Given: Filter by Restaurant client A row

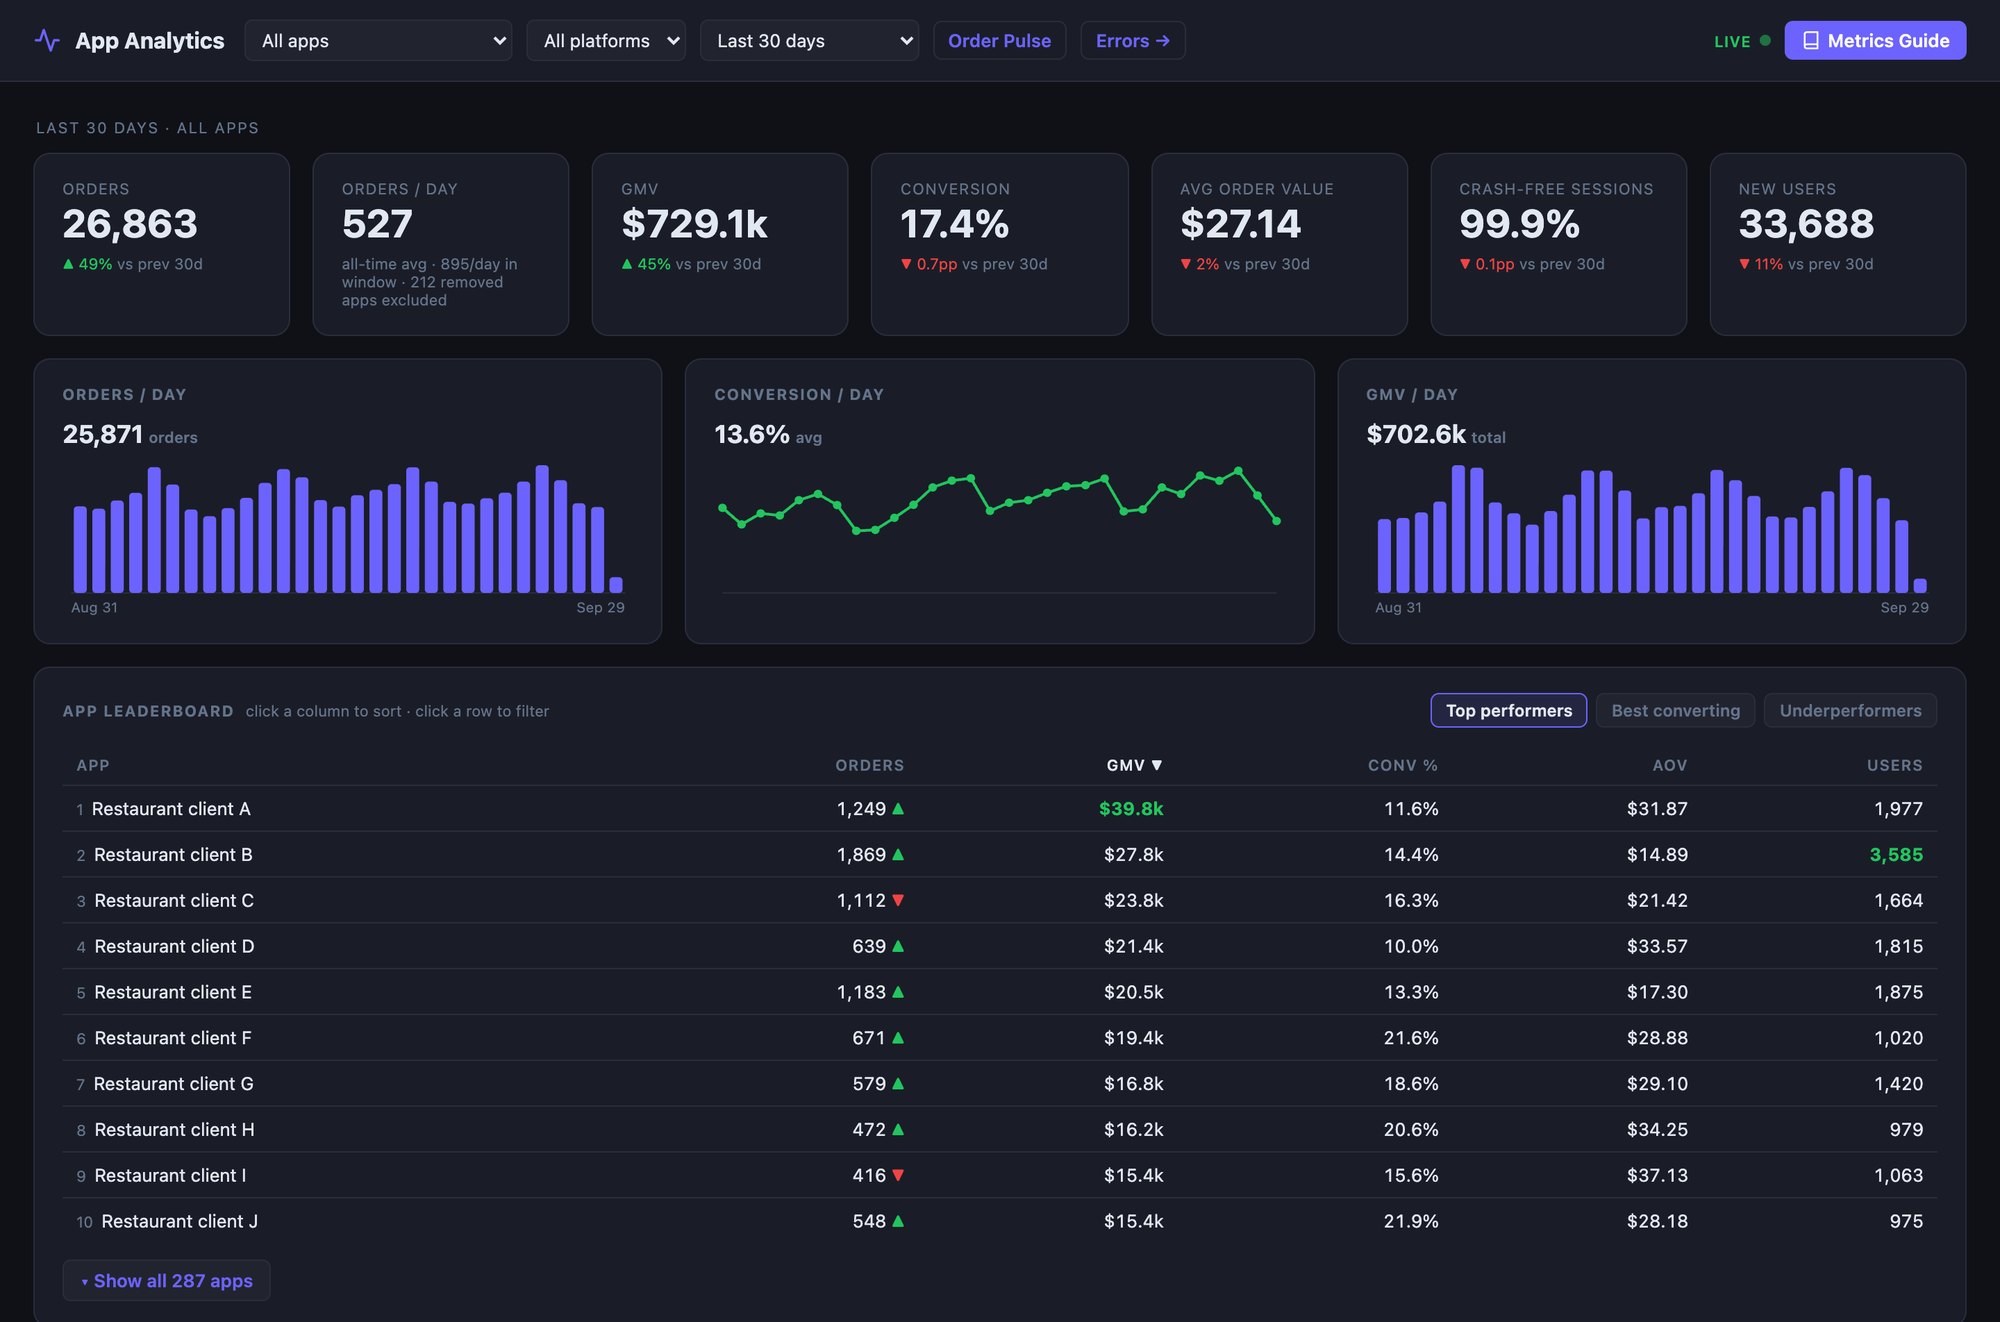Looking at the screenshot, I should [999, 809].
